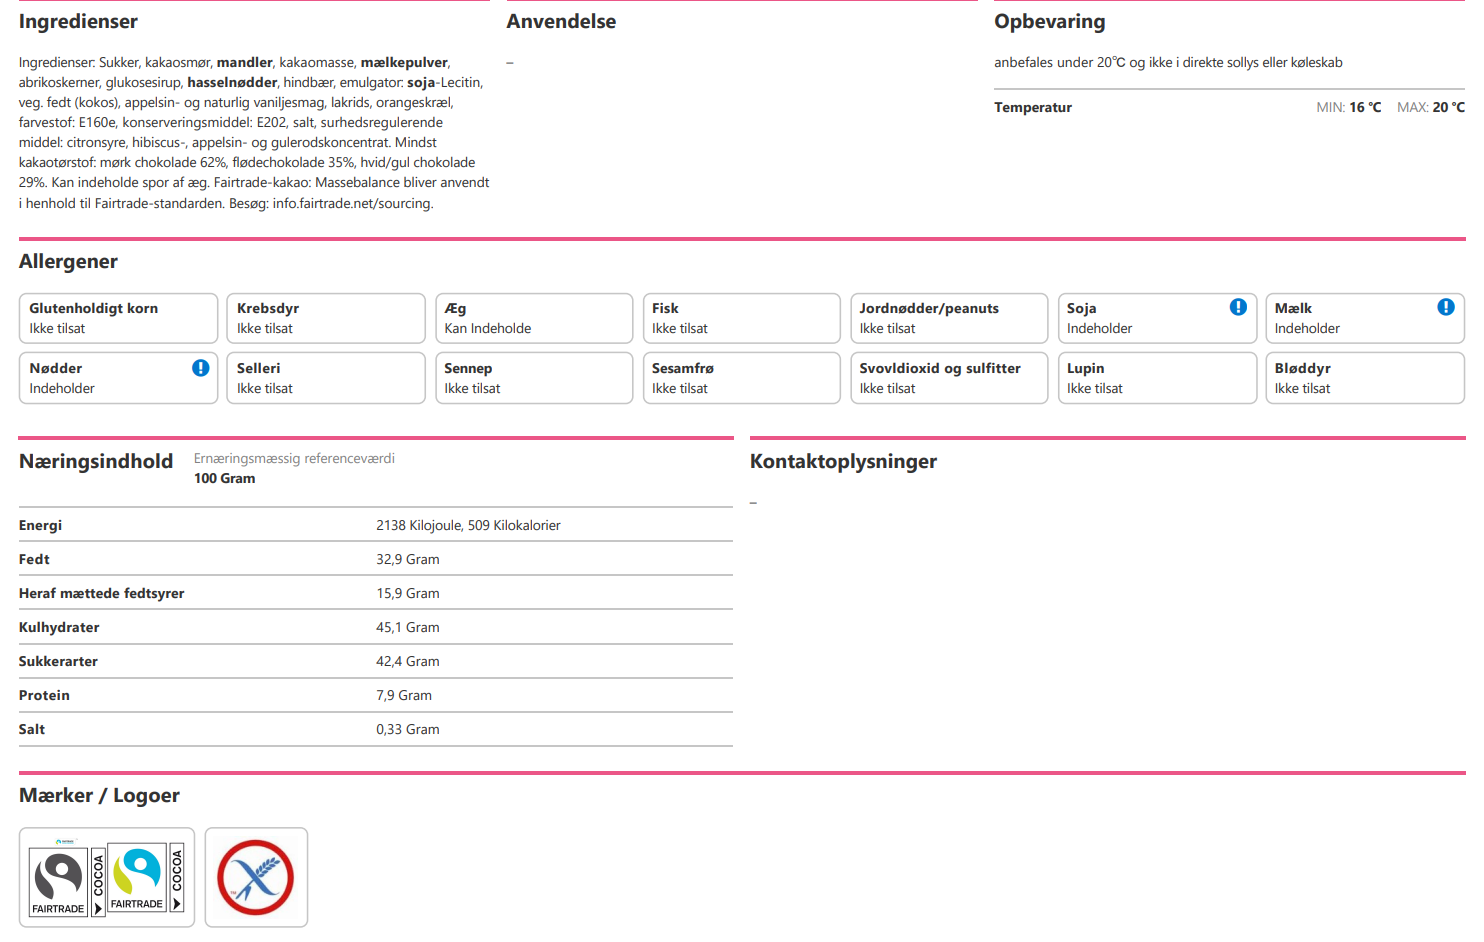
Task: Click the Allergener section heading
Action: click(x=68, y=262)
